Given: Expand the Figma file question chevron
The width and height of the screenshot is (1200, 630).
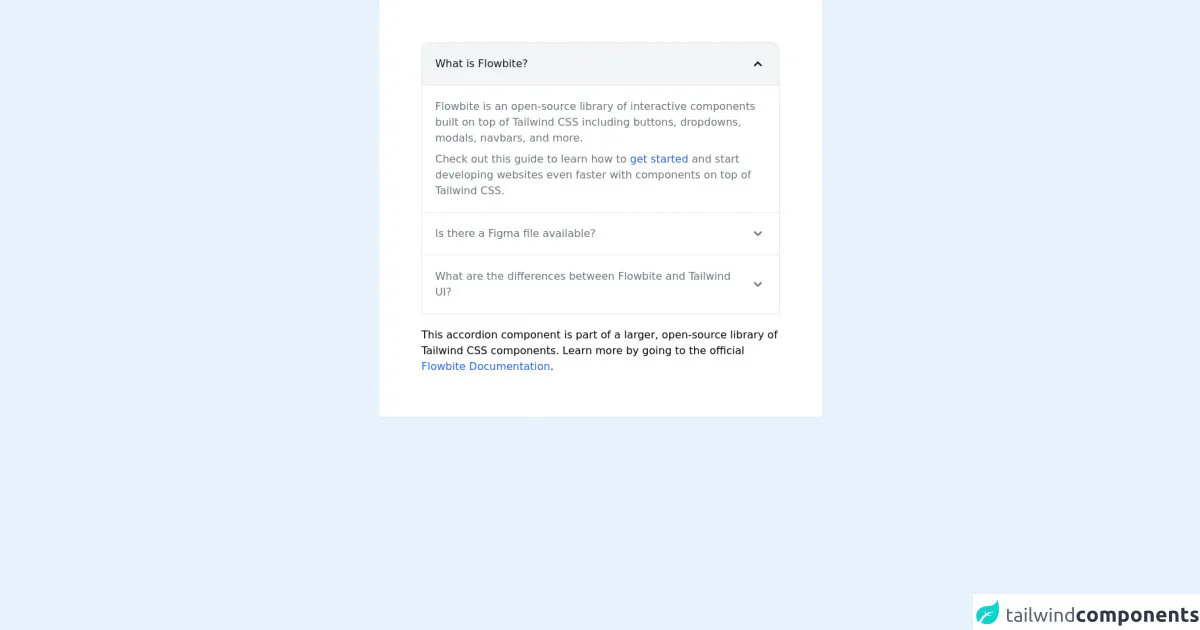Looking at the screenshot, I should coord(757,234).
